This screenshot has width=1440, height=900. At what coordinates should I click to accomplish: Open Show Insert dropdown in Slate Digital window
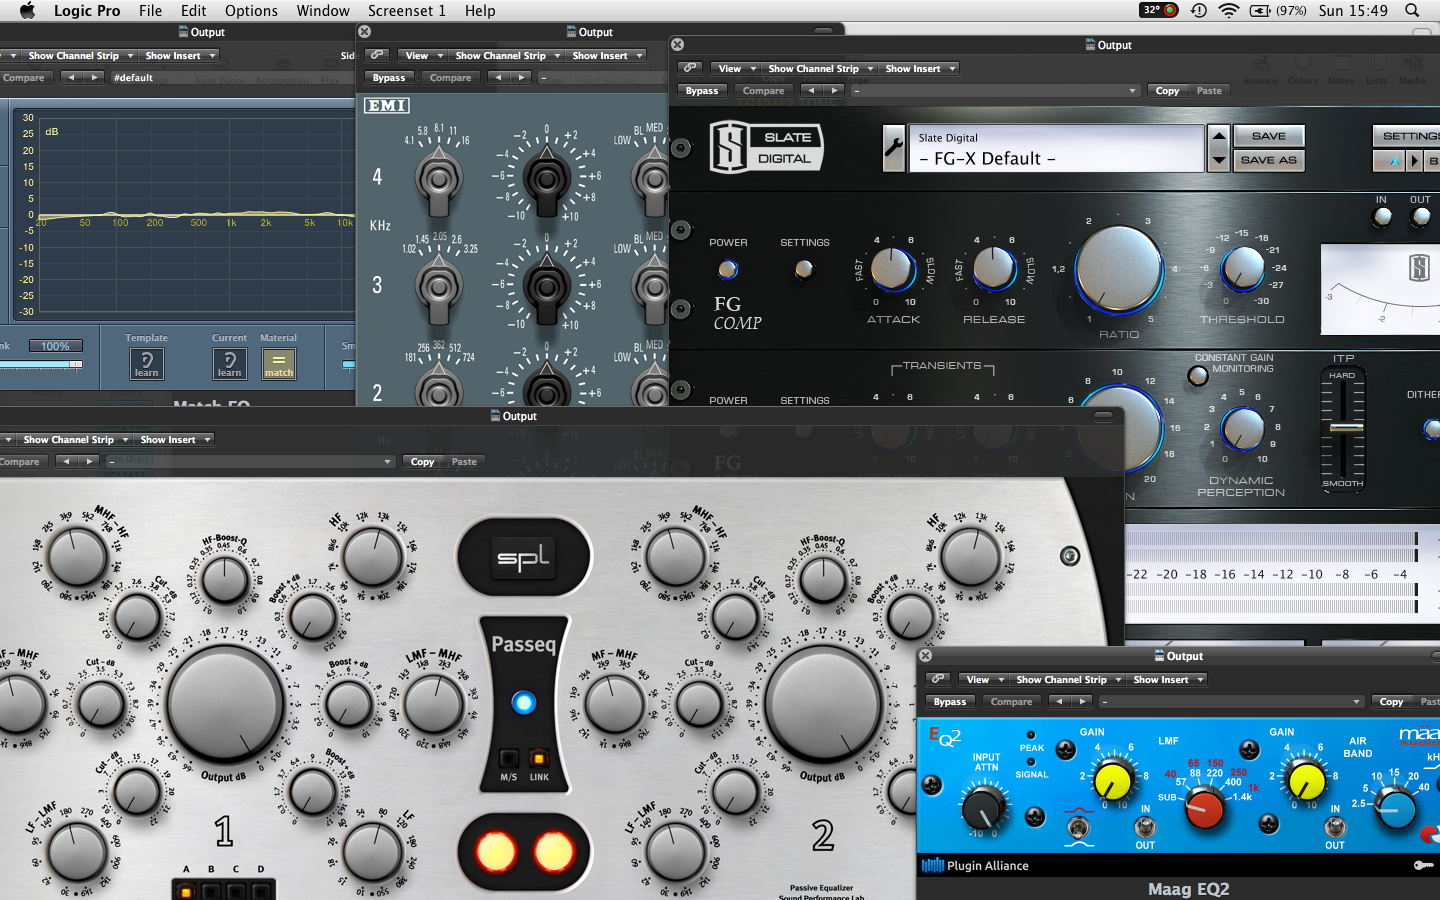[x=918, y=68]
